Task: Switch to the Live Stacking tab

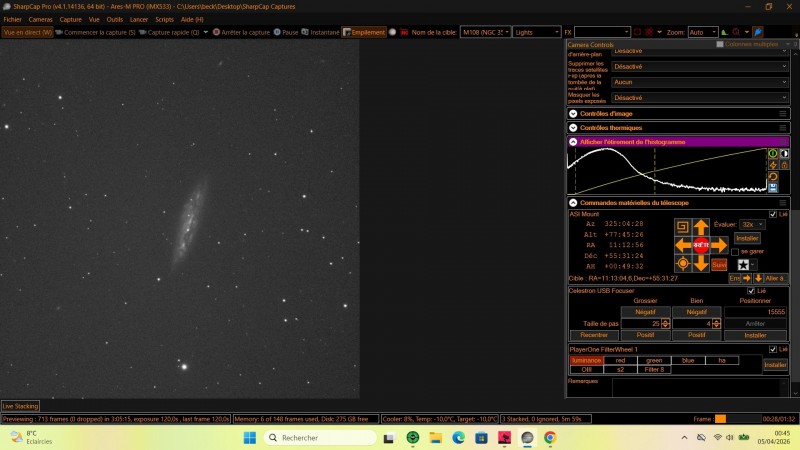Action: 20,406
